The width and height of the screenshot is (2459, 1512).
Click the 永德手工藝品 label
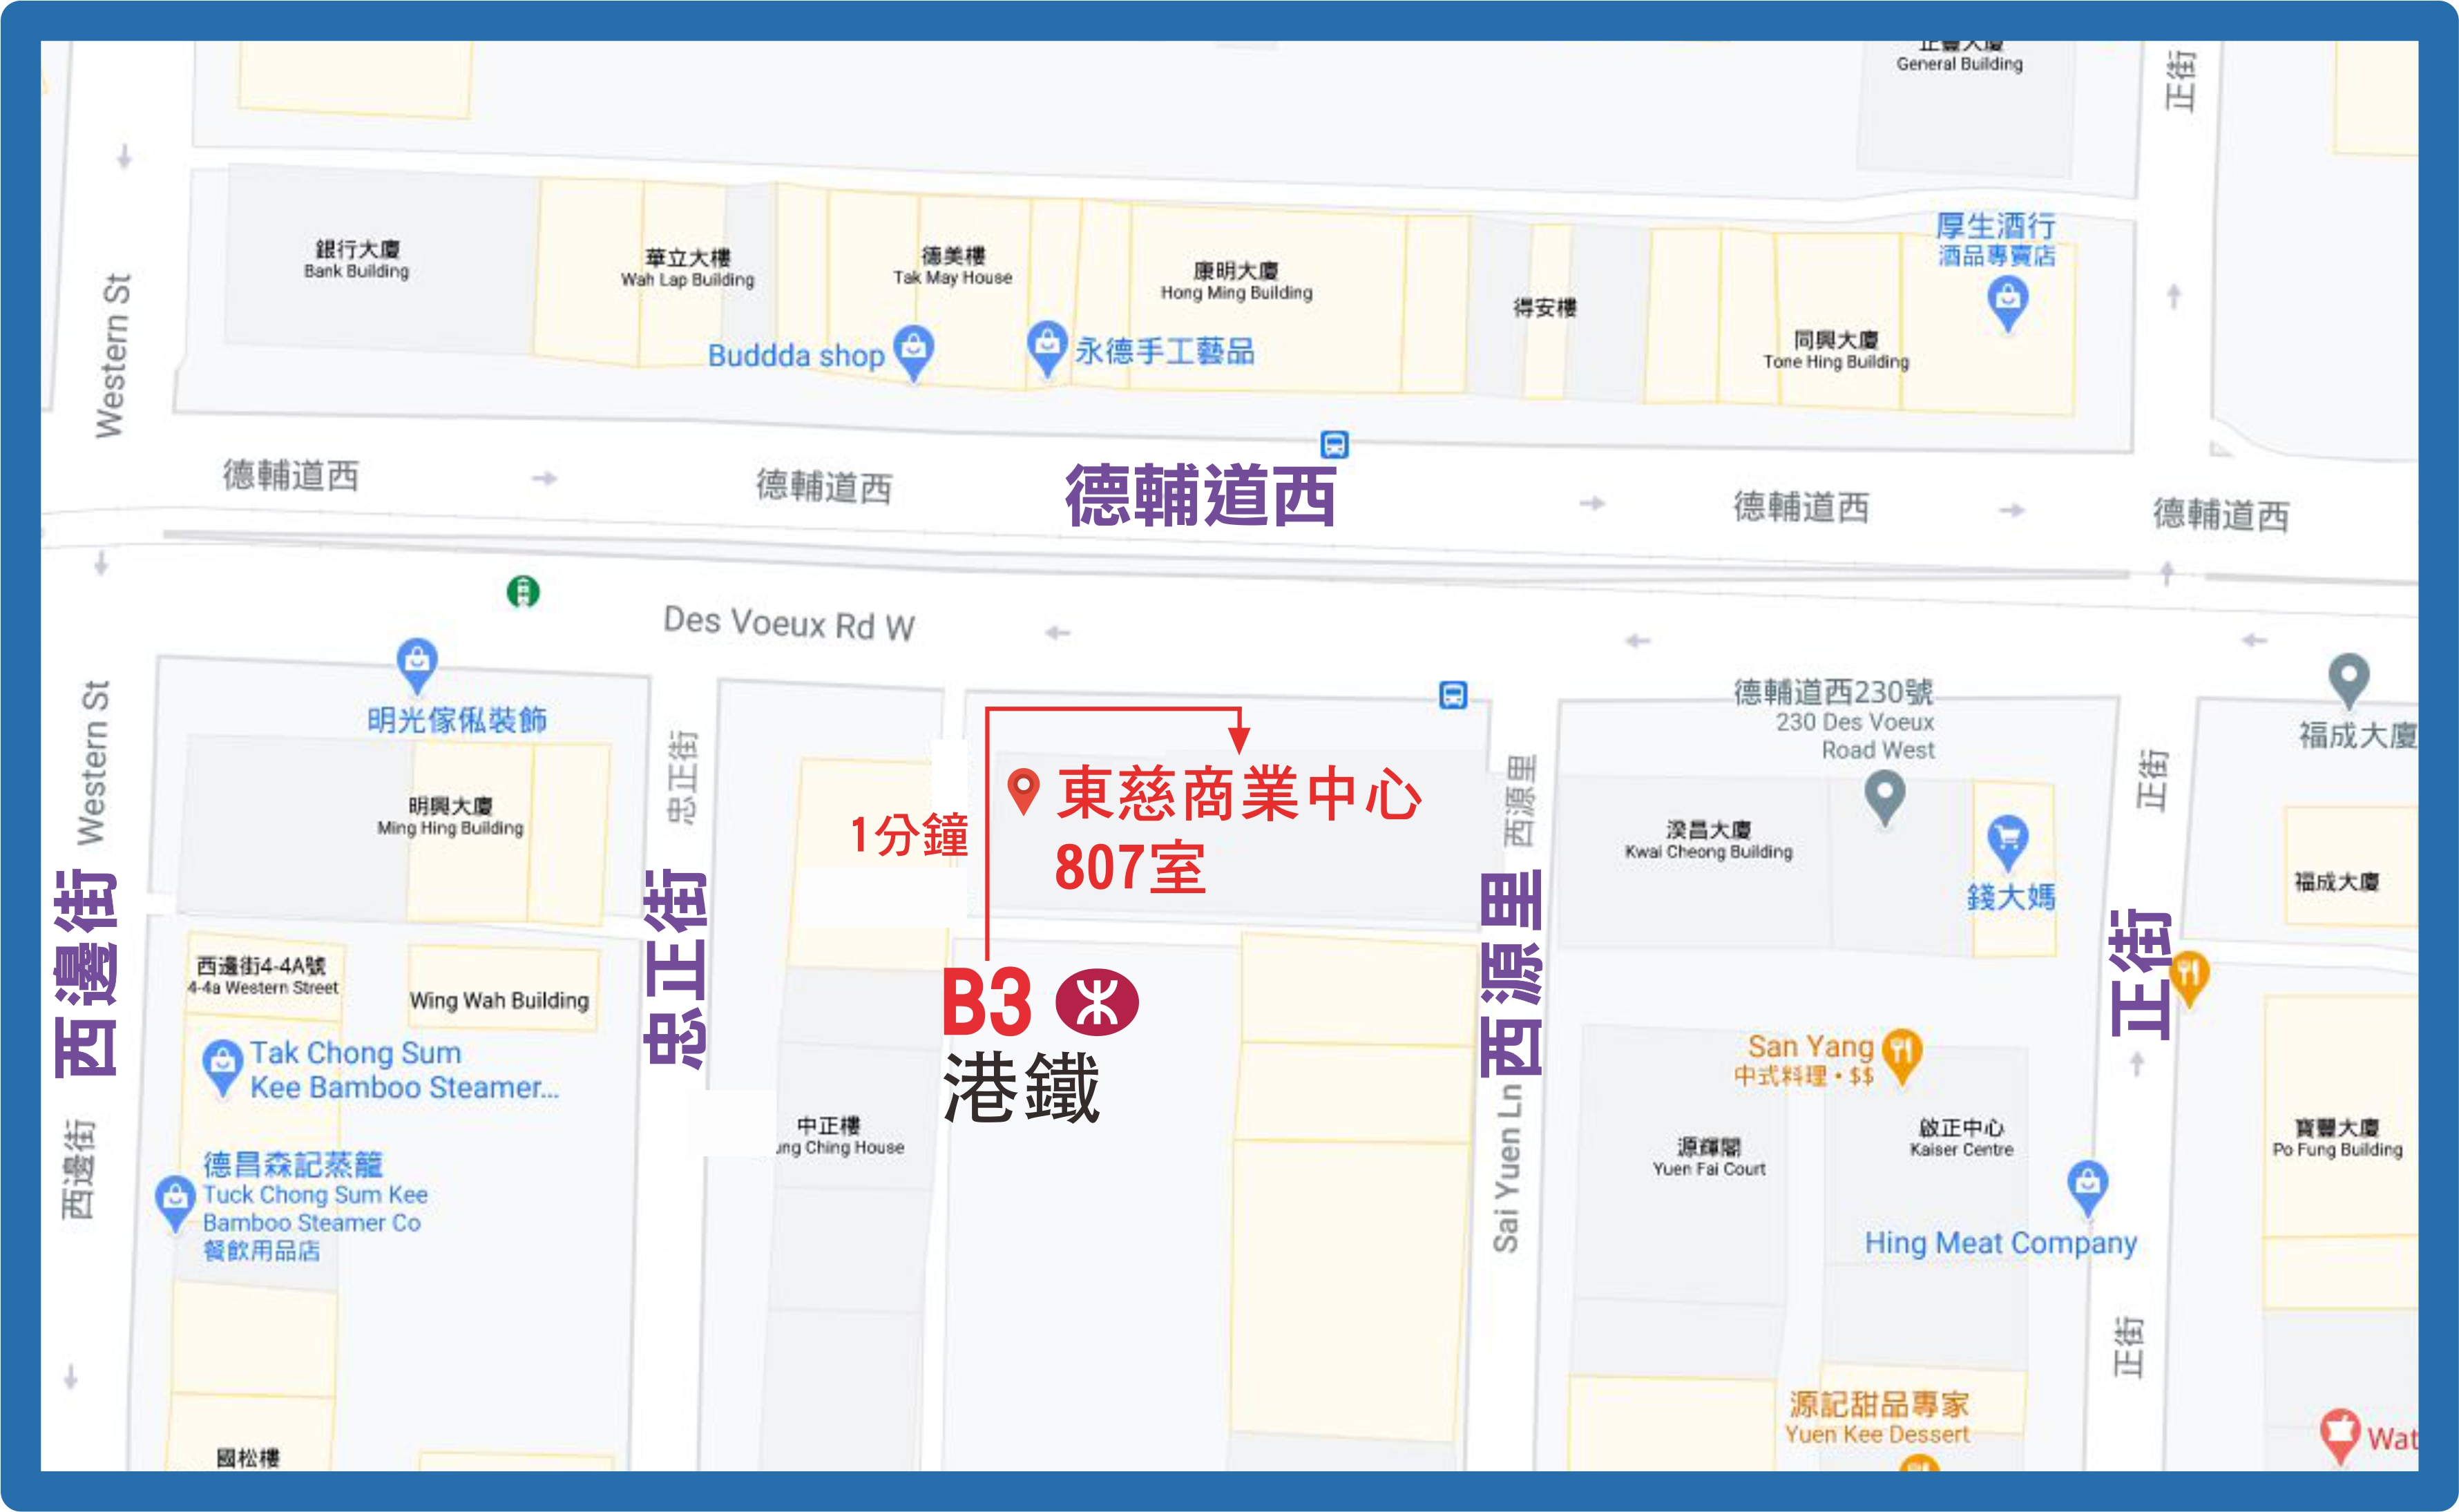1165,352
